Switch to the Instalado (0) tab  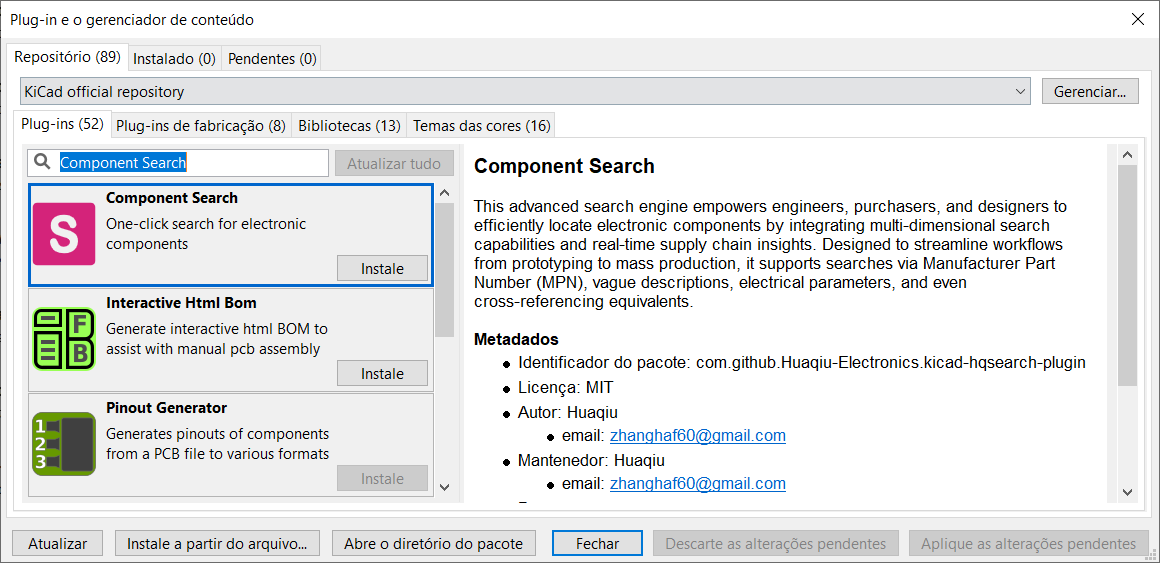pos(175,59)
